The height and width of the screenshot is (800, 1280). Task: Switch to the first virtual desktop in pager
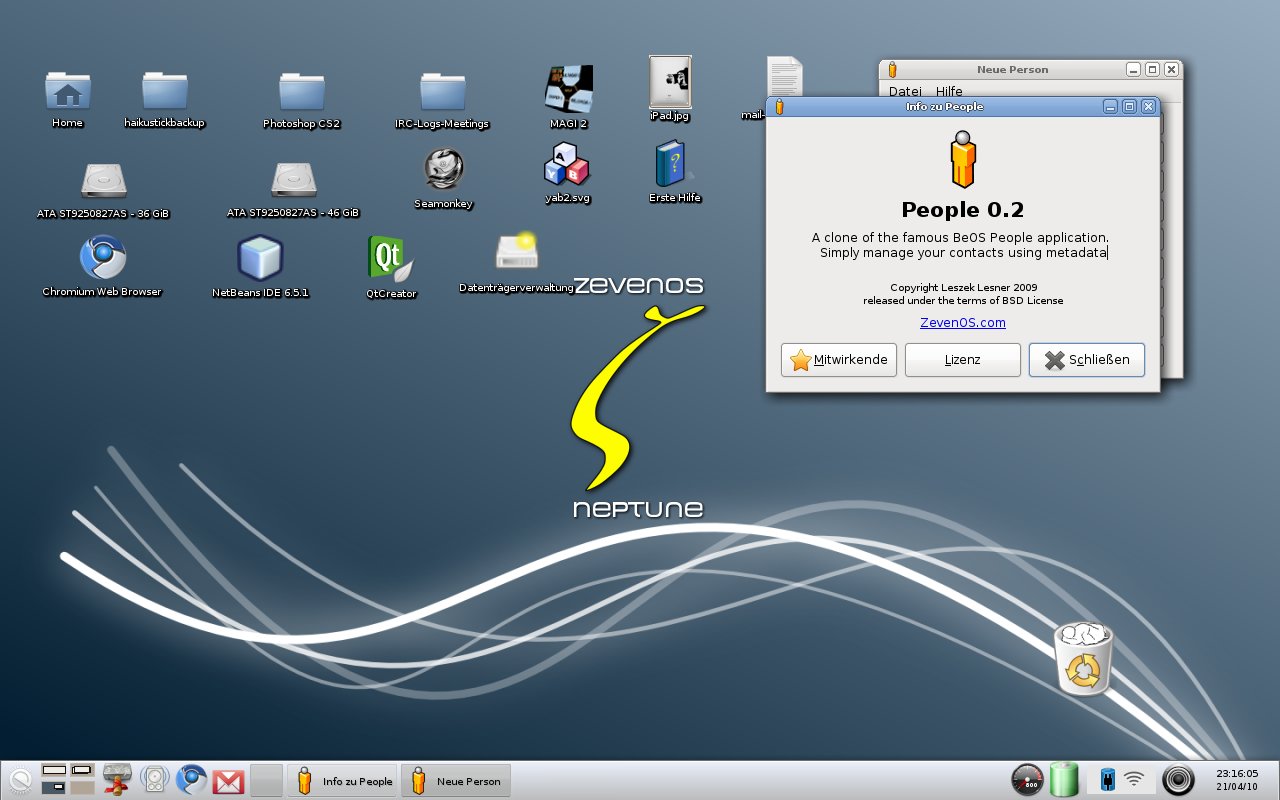[x=54, y=770]
